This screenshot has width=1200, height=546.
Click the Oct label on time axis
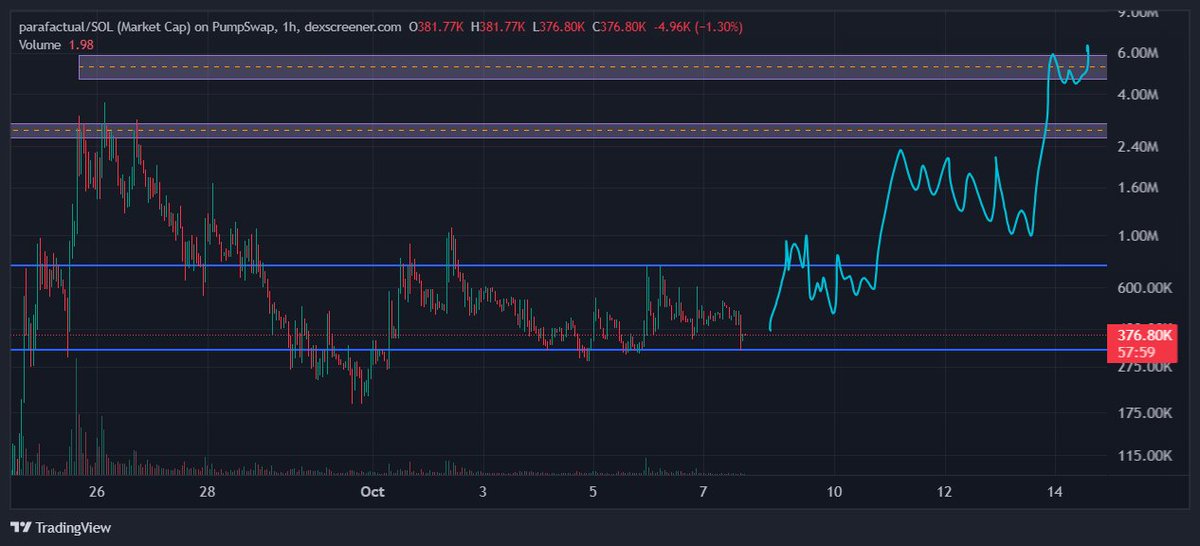pos(373,492)
